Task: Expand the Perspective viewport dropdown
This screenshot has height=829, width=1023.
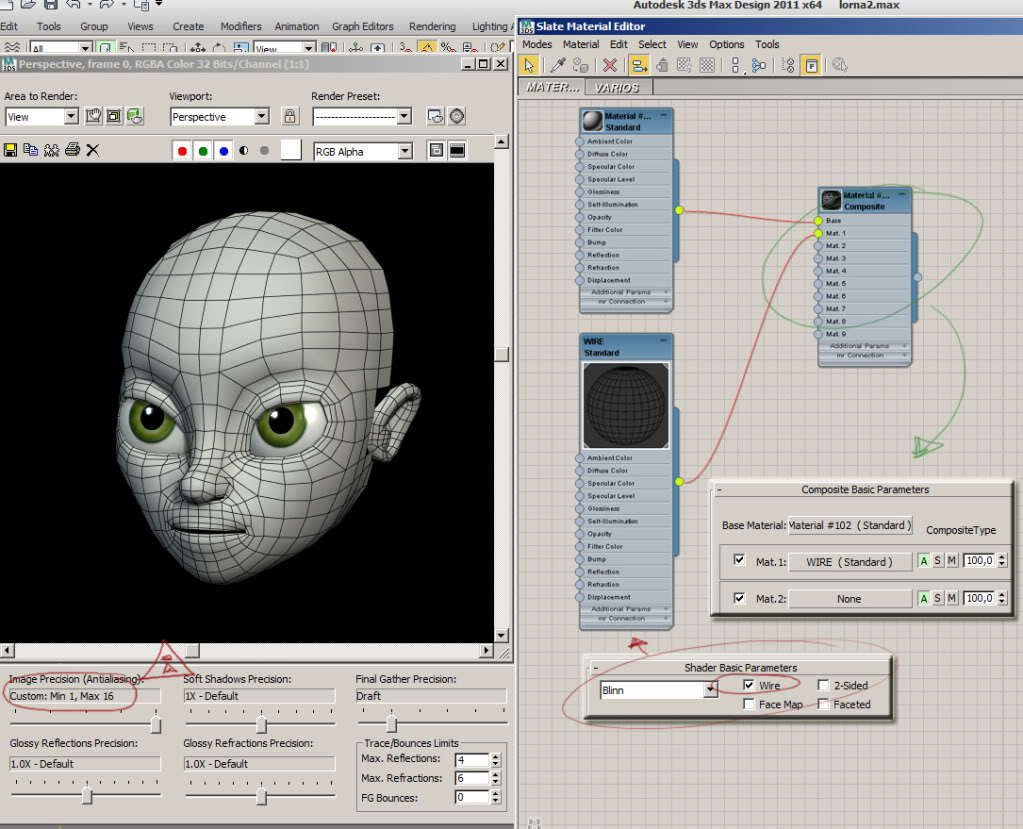Action: tap(261, 117)
